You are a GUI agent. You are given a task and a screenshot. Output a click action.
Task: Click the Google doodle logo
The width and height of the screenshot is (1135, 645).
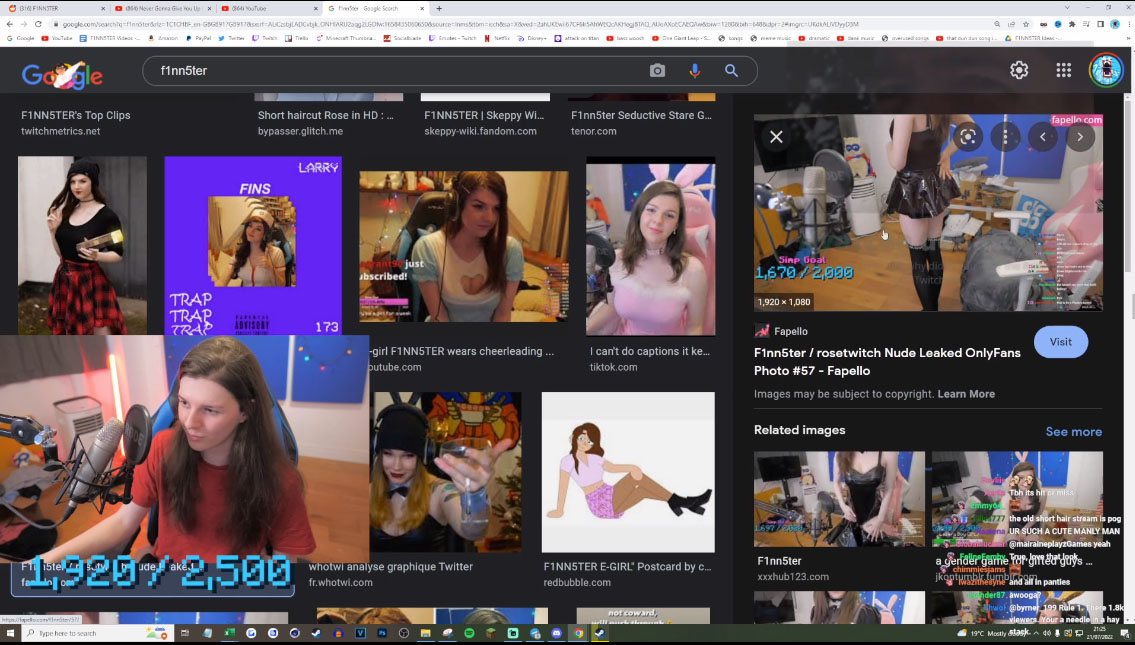click(62, 74)
